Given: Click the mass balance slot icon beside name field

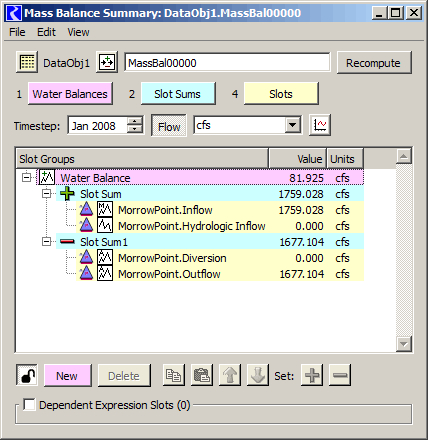Looking at the screenshot, I should (107, 62).
